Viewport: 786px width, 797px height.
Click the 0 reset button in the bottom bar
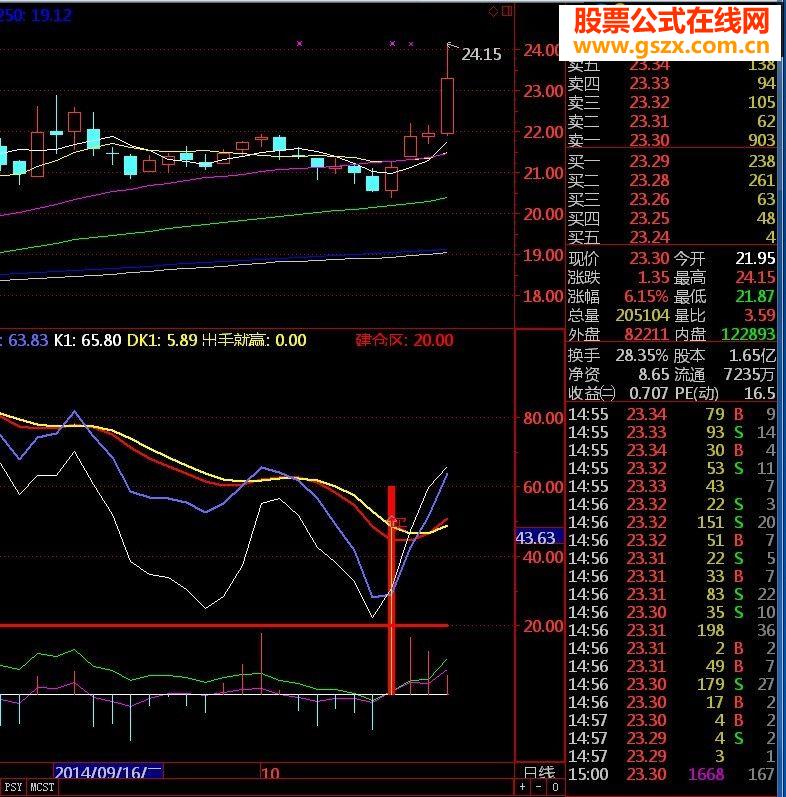click(555, 787)
